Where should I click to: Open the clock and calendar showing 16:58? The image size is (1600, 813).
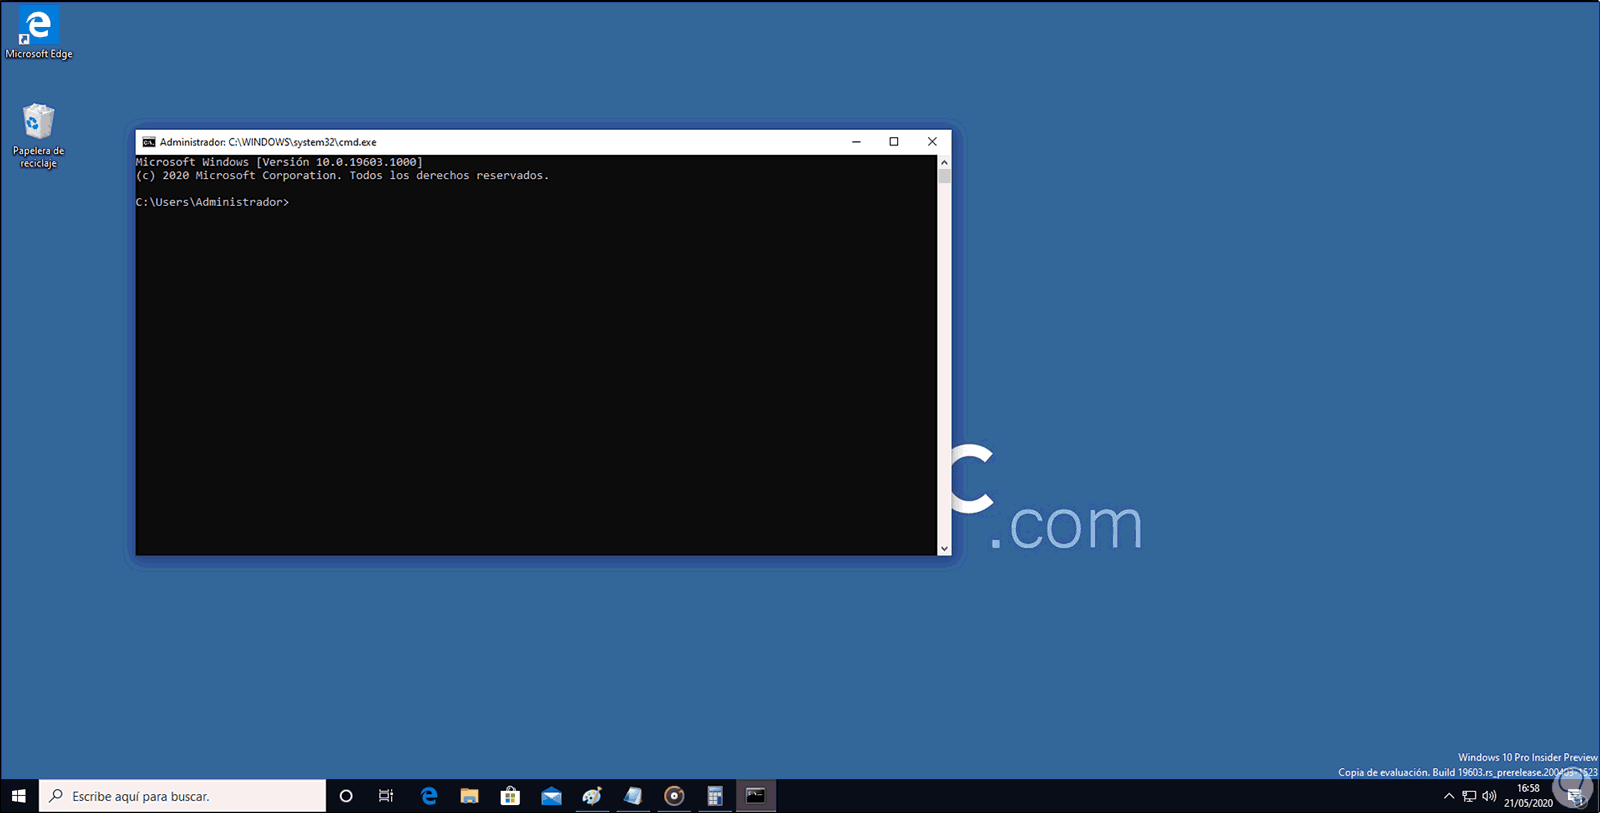pos(1528,796)
